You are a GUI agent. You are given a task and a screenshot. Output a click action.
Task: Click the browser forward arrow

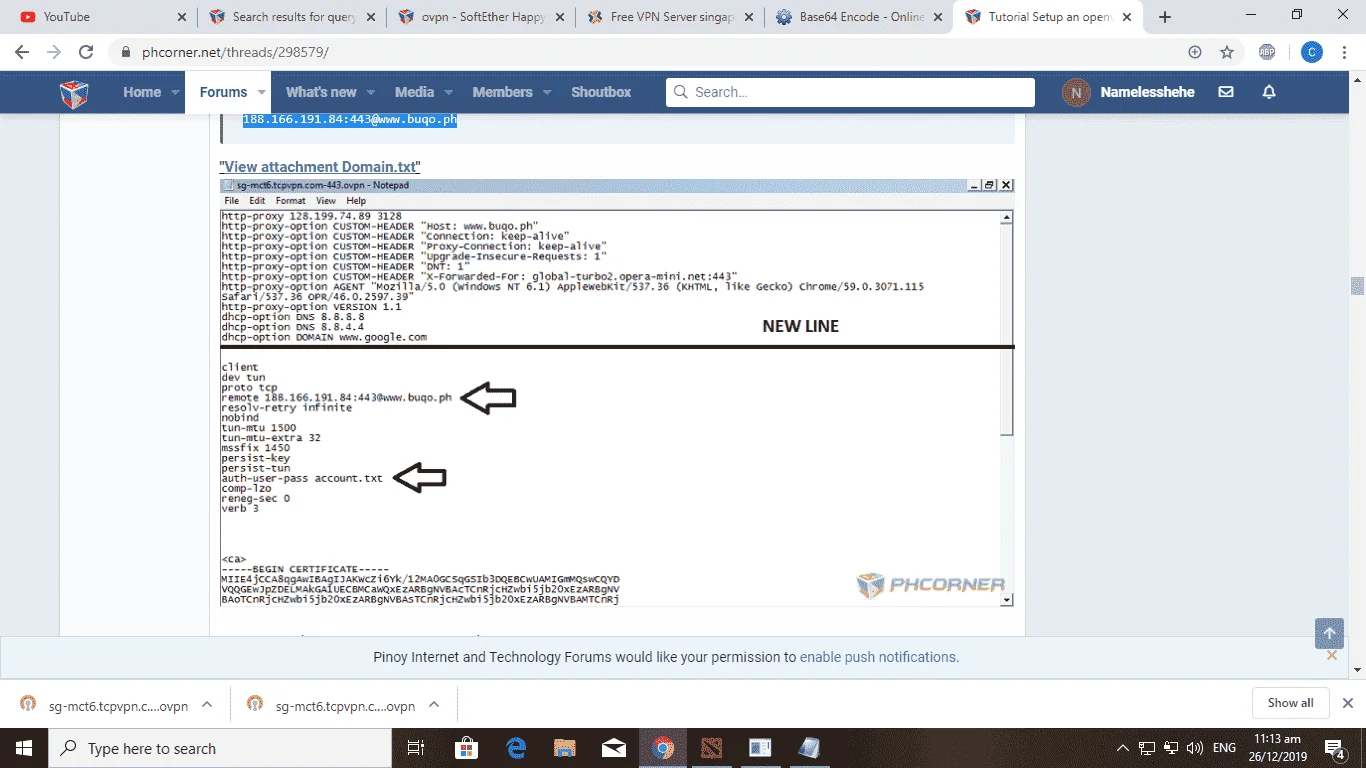(54, 53)
